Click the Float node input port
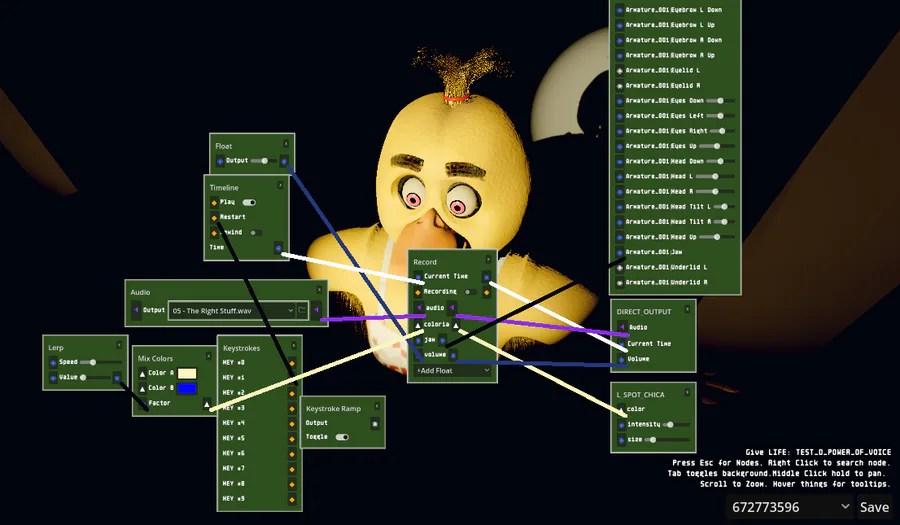The height and width of the screenshot is (525, 900). tap(220, 161)
